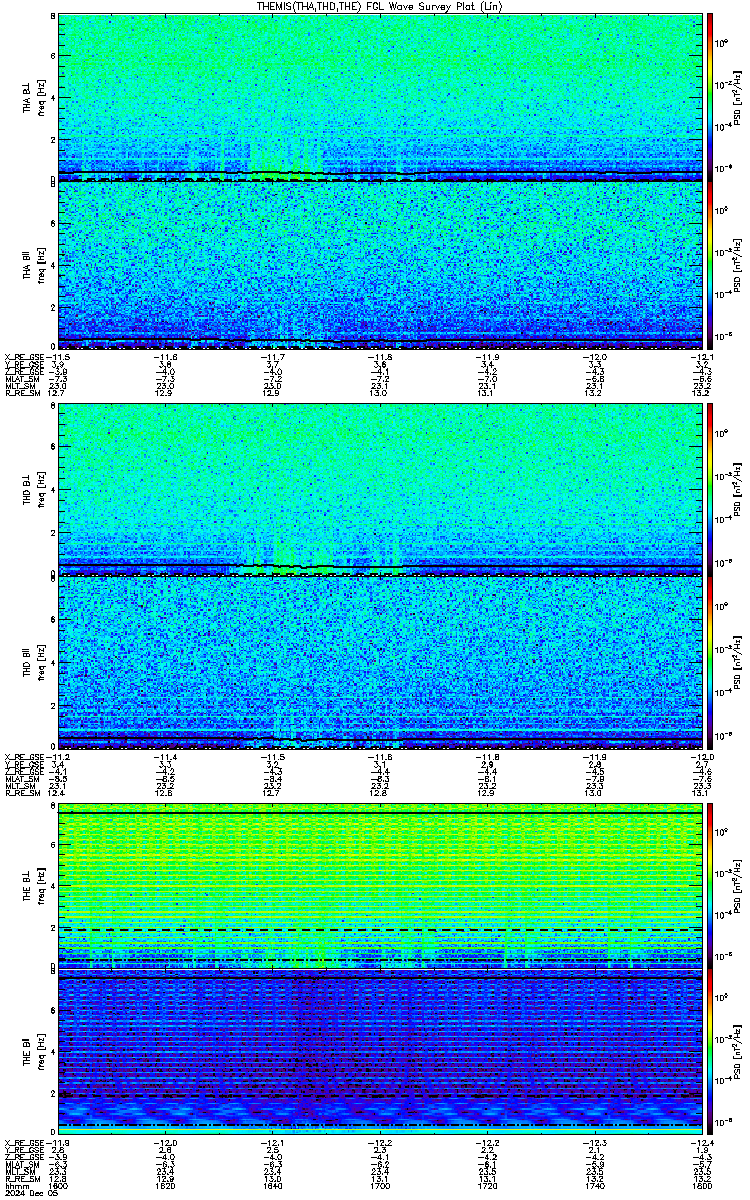Click the '-11.2' X_RE_GSE value under THD
Image resolution: width=750 pixels, height=1200 pixels.
coord(60,756)
